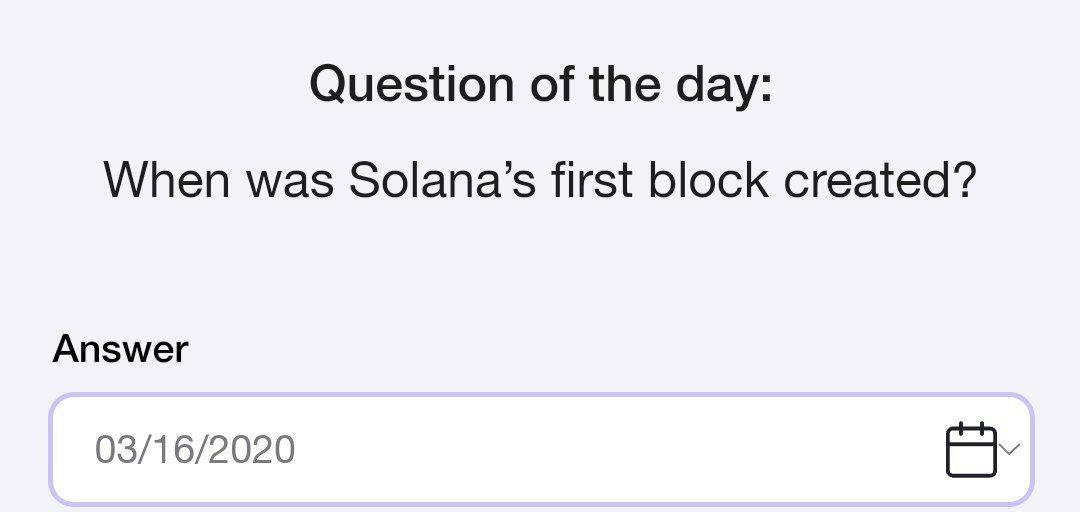Click the word 'Solana's' in the question
This screenshot has height=512, width=1080.
point(442,180)
